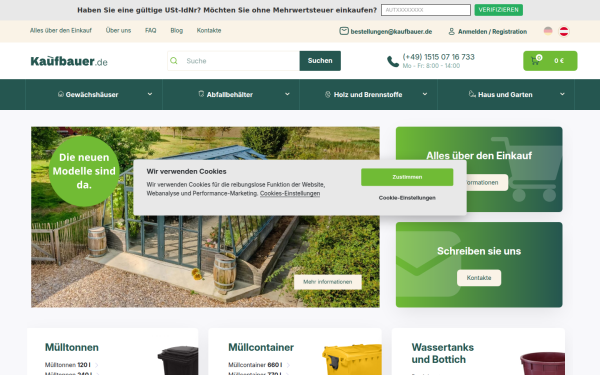This screenshot has height=375, width=600.
Task: Open inline Cookies-Einstellungen link in text
Action: (290, 194)
